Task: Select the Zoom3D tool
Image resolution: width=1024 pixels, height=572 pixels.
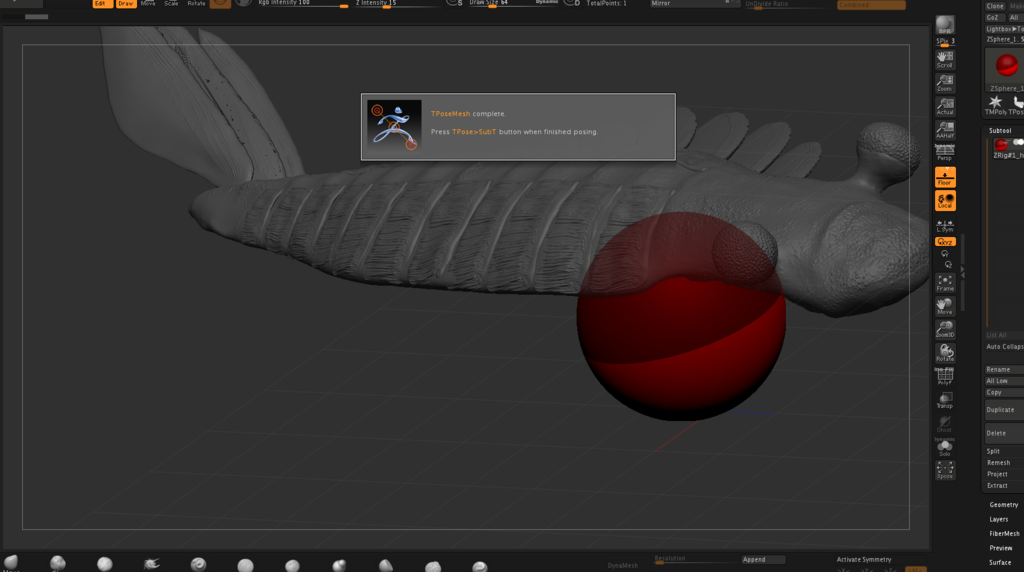Action: pos(944,329)
